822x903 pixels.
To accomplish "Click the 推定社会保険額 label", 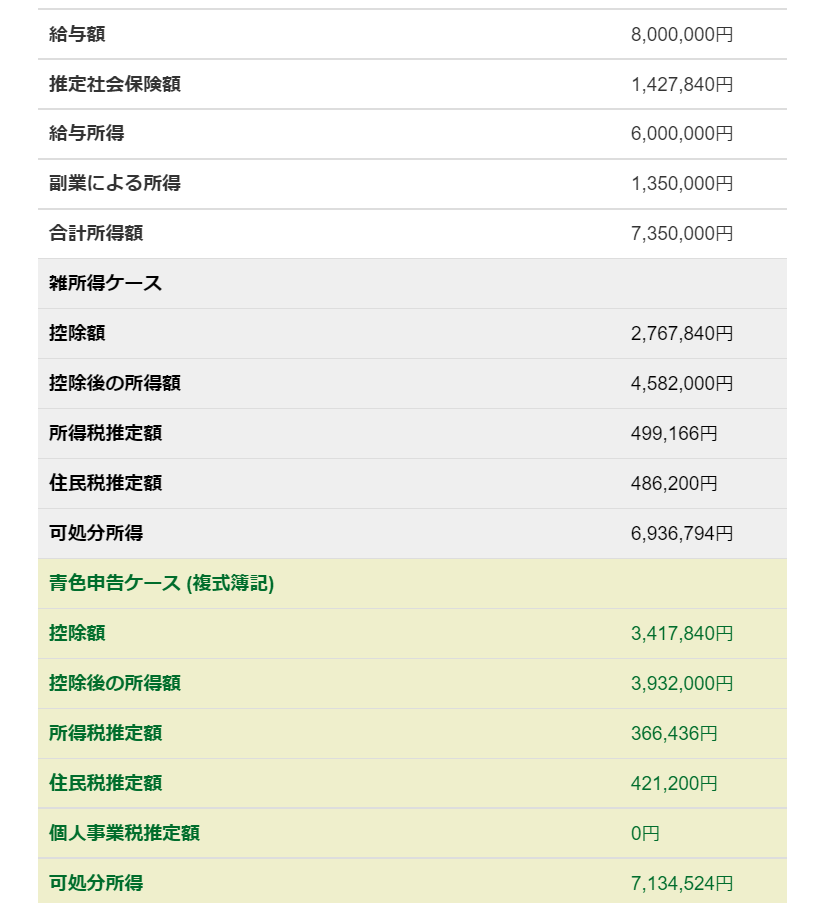I will coord(115,84).
